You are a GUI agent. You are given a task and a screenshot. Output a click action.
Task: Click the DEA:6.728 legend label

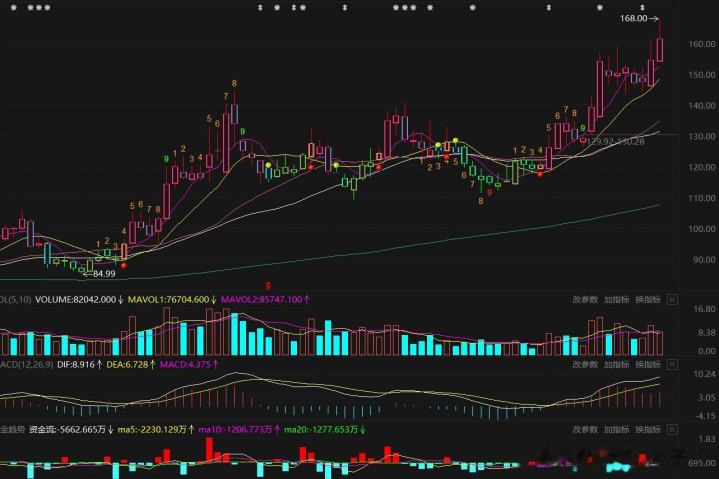[126, 364]
